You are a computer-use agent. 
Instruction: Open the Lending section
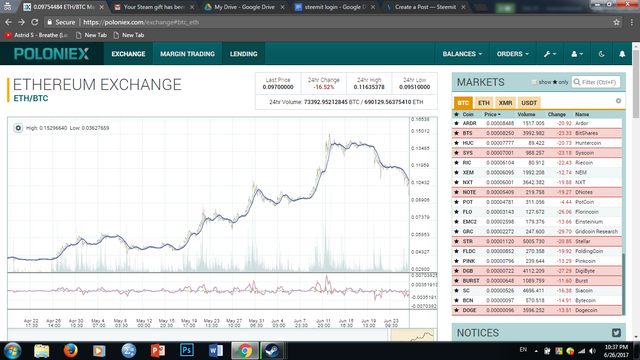(x=243, y=54)
